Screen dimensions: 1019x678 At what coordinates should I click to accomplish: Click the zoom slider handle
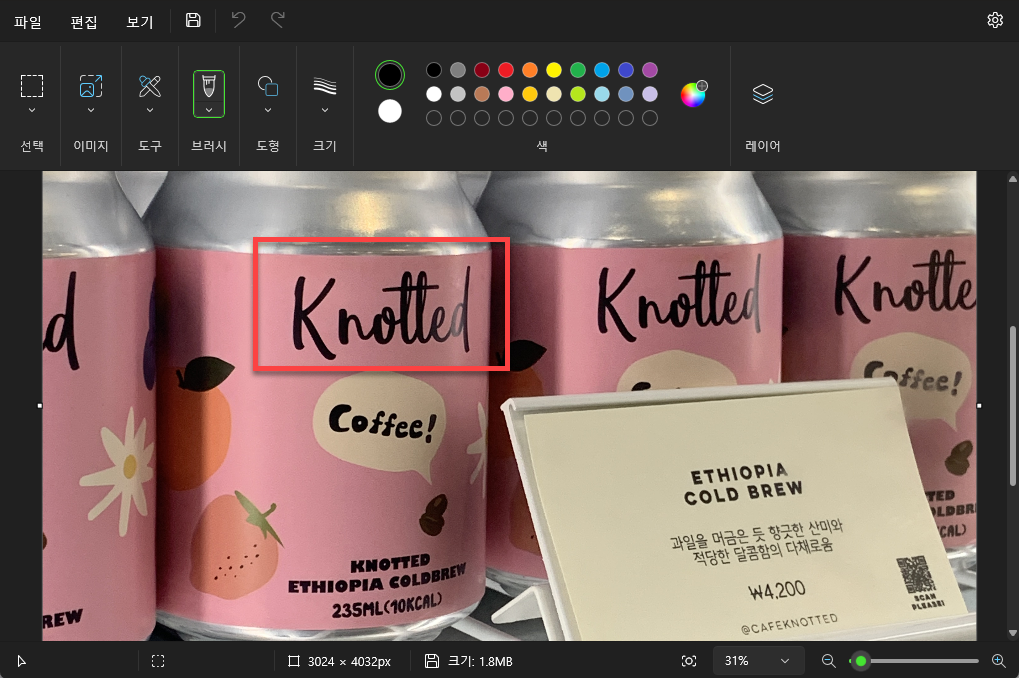click(x=861, y=661)
